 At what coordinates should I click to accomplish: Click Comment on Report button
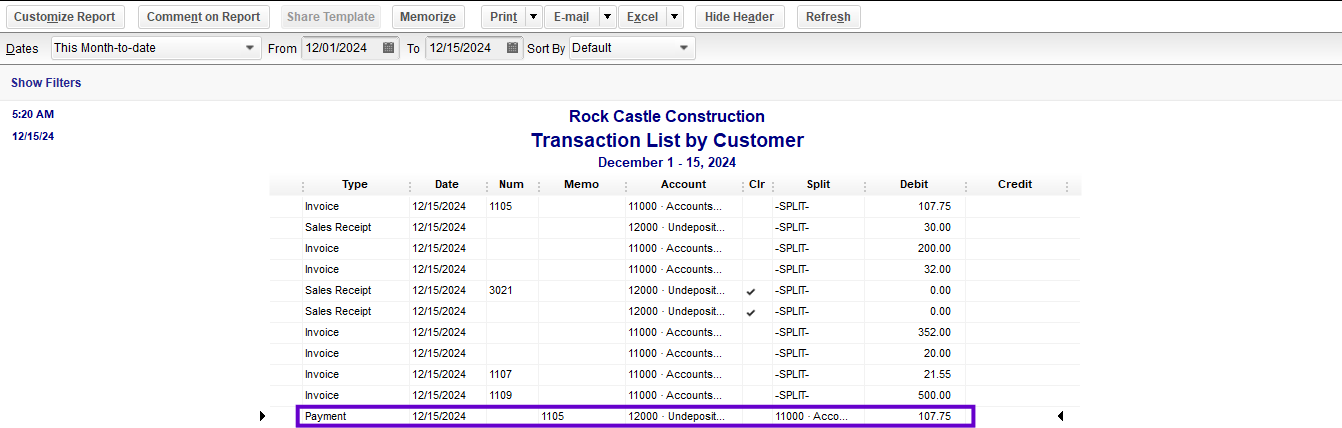click(x=203, y=17)
